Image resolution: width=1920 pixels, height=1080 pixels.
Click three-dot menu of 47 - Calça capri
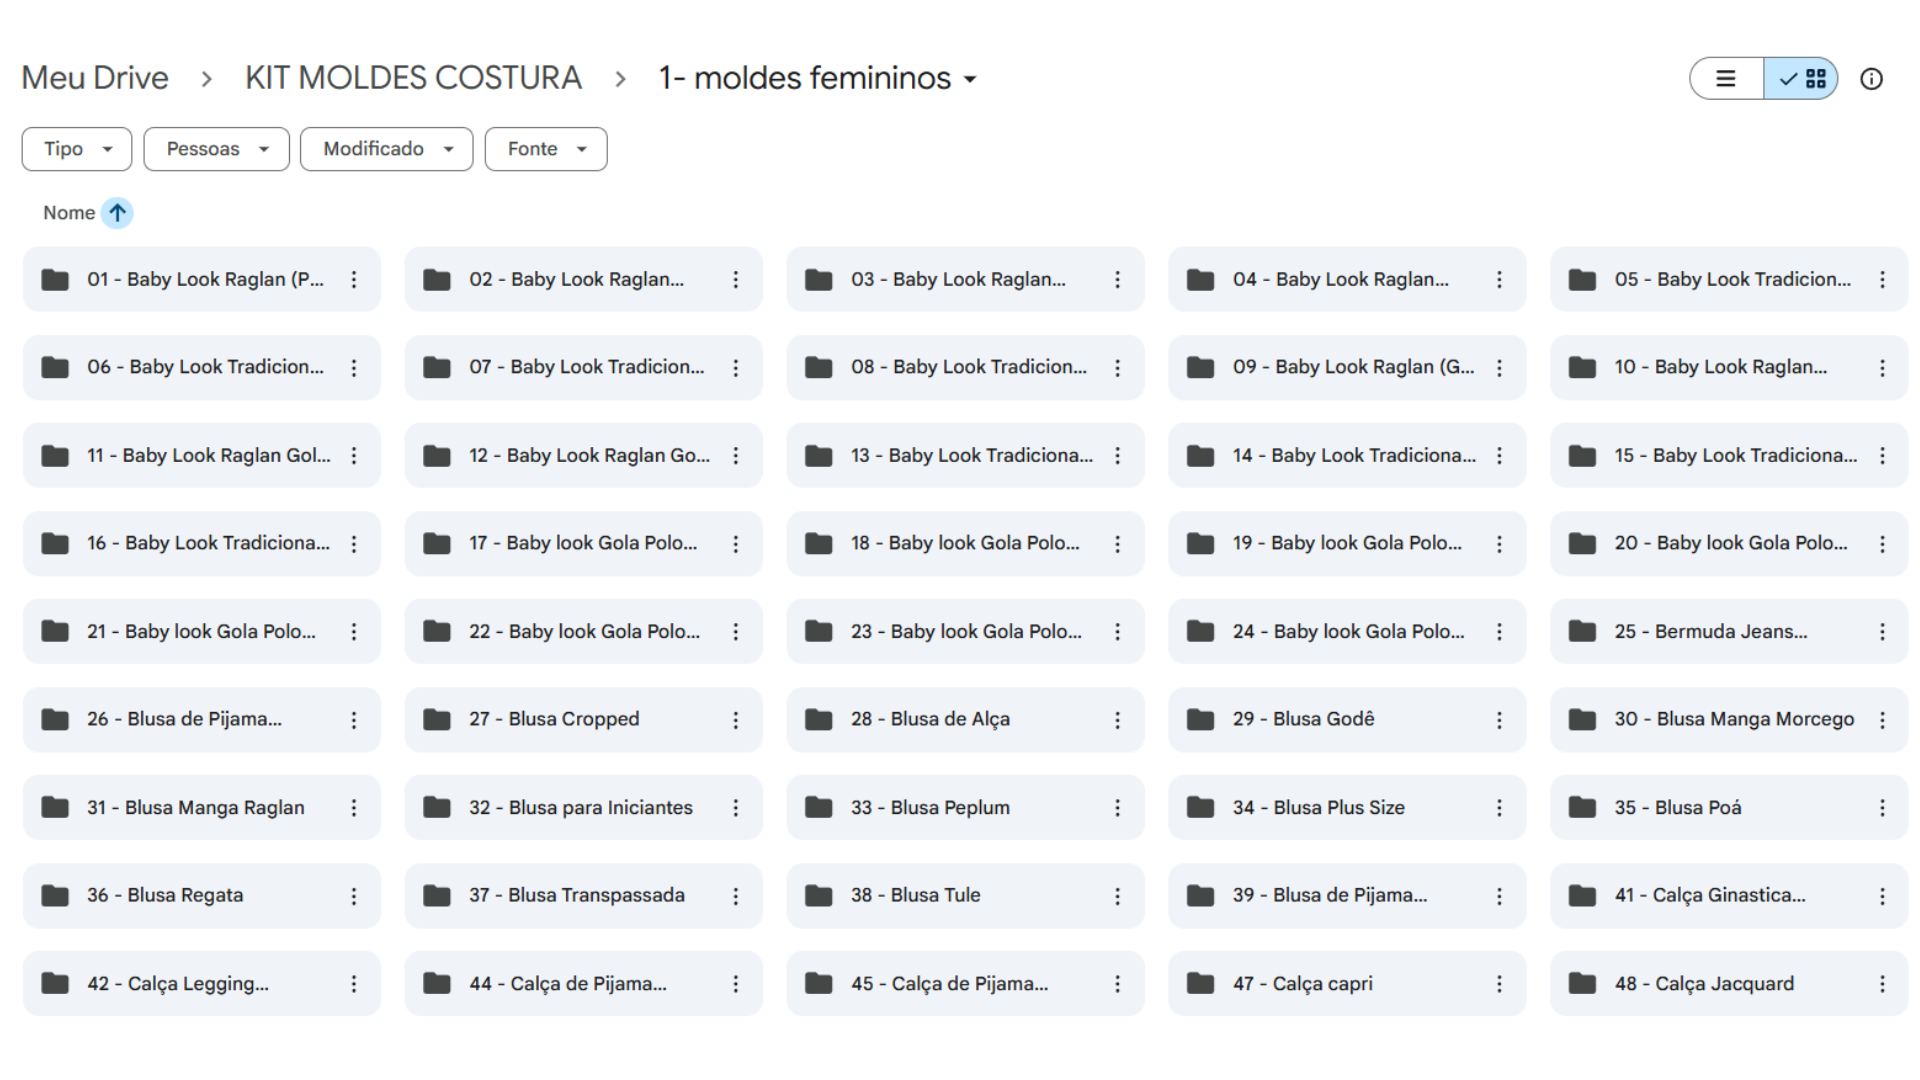[1499, 984]
